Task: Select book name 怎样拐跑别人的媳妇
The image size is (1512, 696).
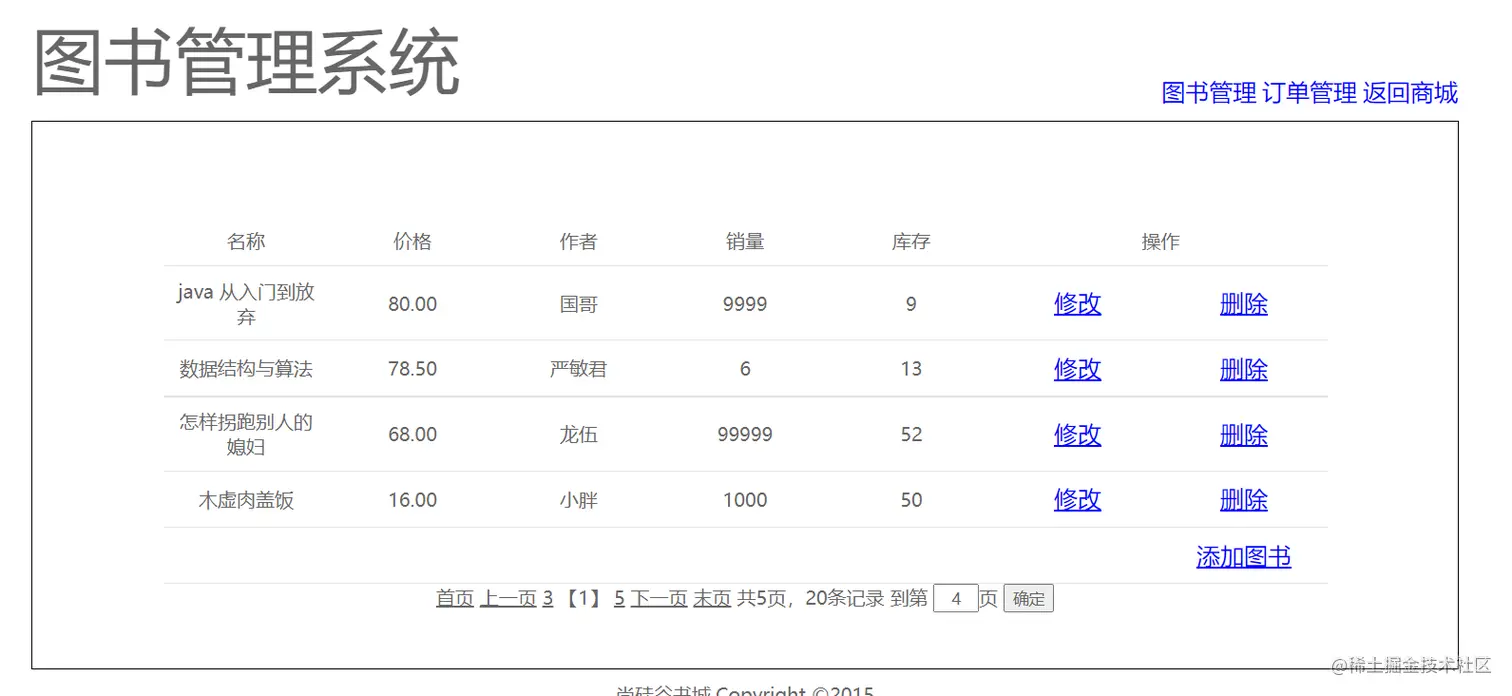Action: click(x=246, y=434)
